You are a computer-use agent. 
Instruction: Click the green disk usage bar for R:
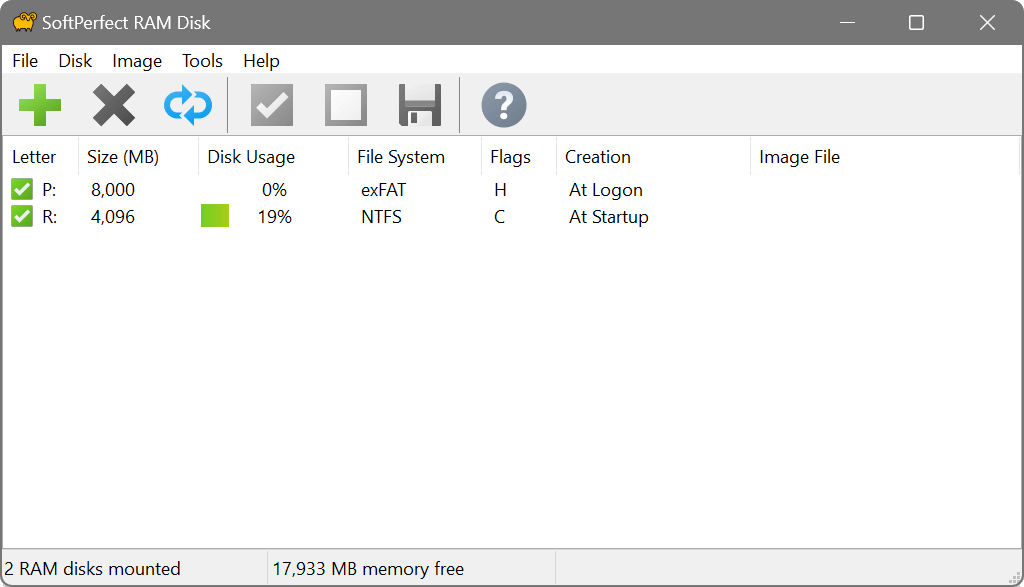tap(214, 216)
